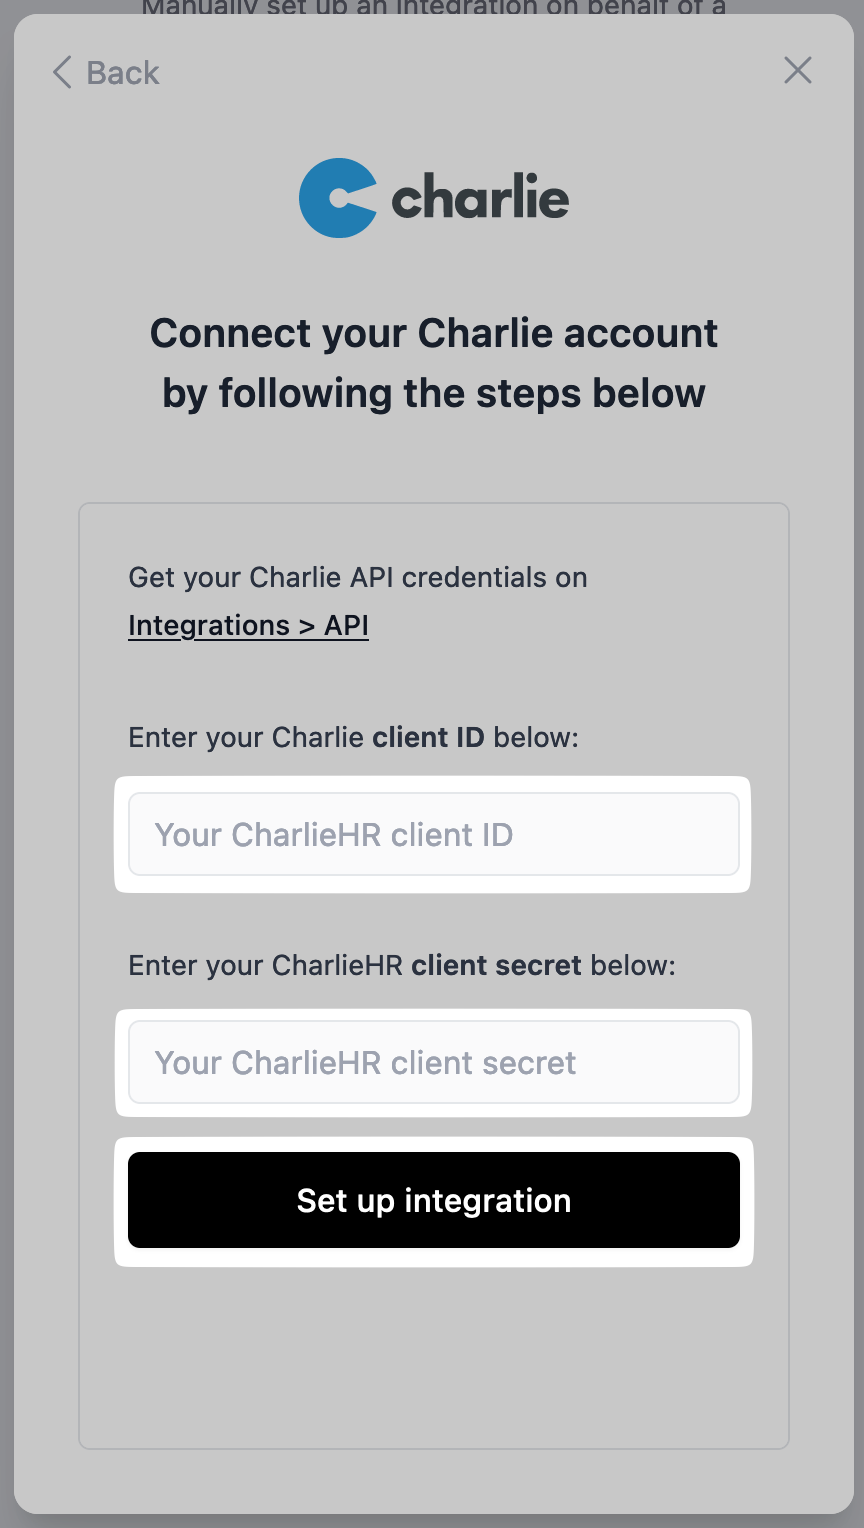This screenshot has height=1528, width=864.
Task: Click the "charlie" wordmark text
Action: (x=480, y=198)
